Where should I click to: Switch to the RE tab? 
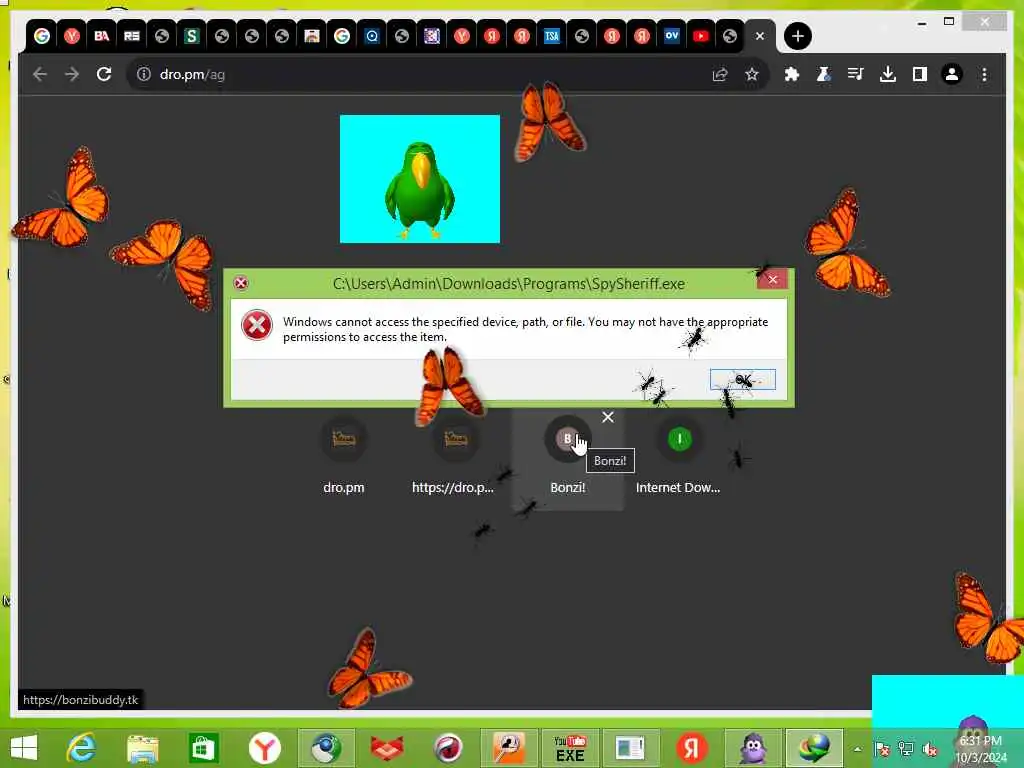tap(132, 36)
